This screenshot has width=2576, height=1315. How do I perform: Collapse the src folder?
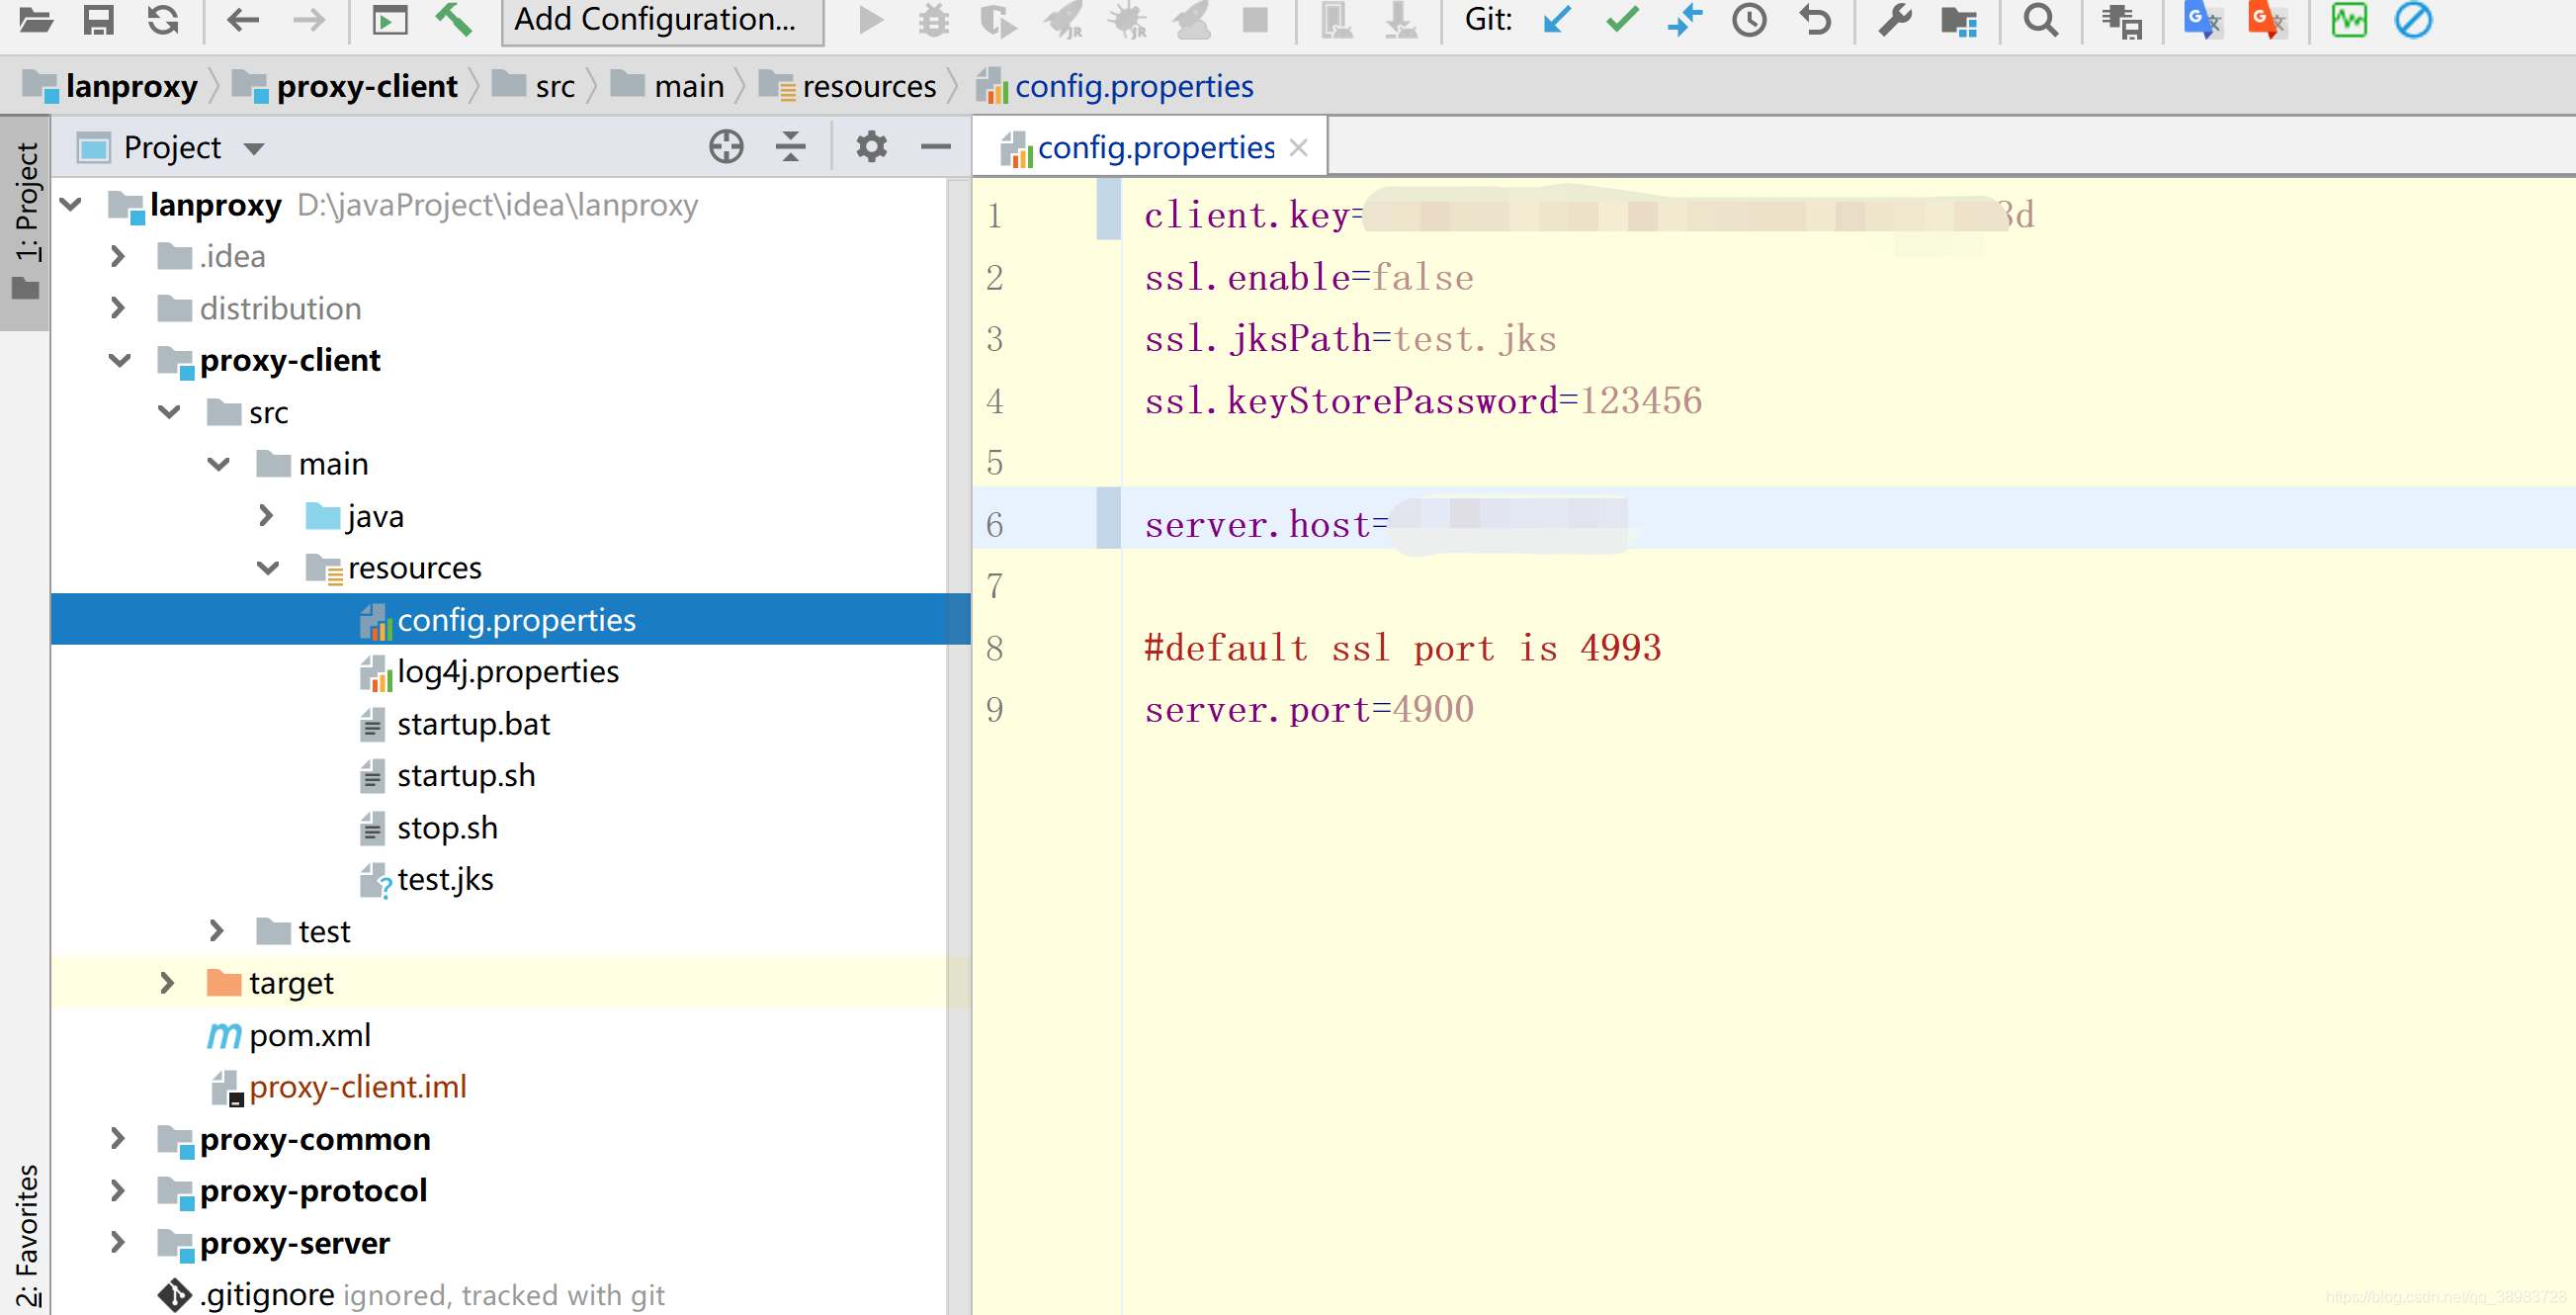click(x=169, y=412)
